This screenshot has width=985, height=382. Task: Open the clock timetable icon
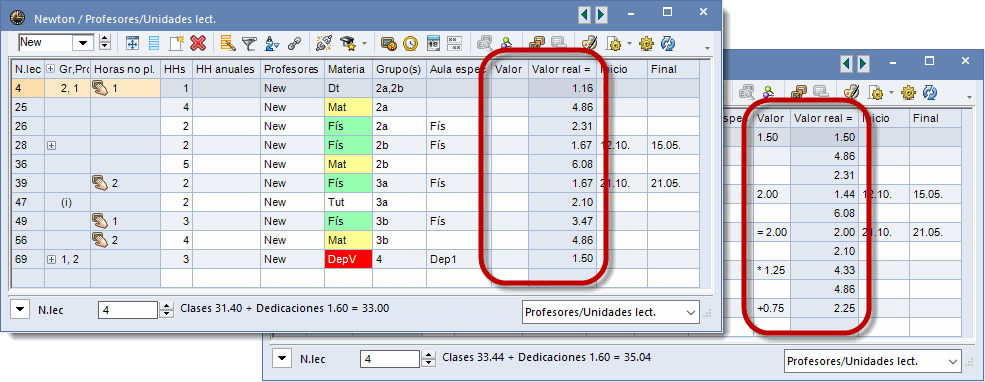tap(410, 43)
